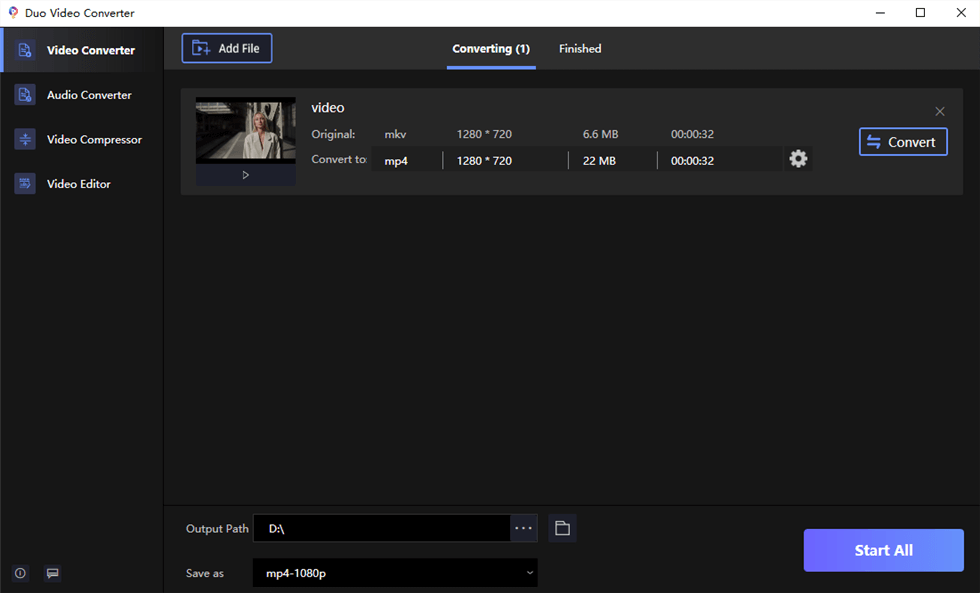
Task: Open the feedback chat icon
Action: [x=53, y=573]
